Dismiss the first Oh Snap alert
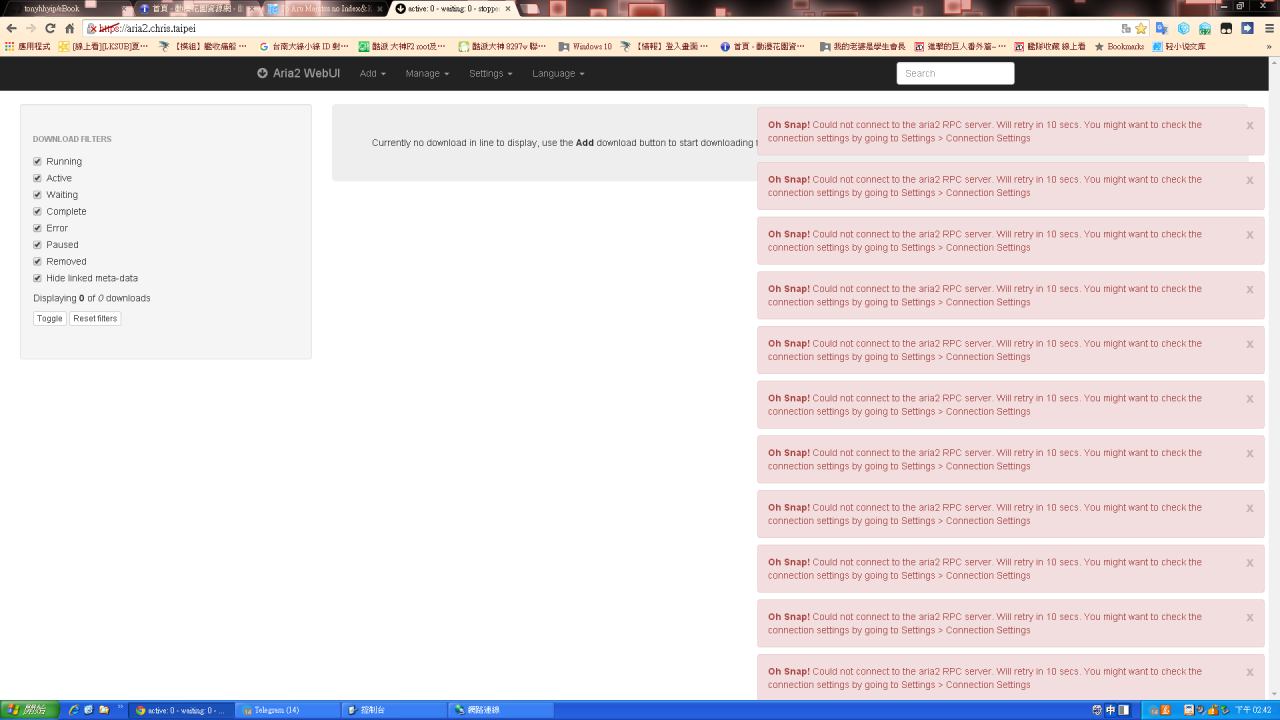Viewport: 1280px width, 720px height. click(x=1249, y=126)
